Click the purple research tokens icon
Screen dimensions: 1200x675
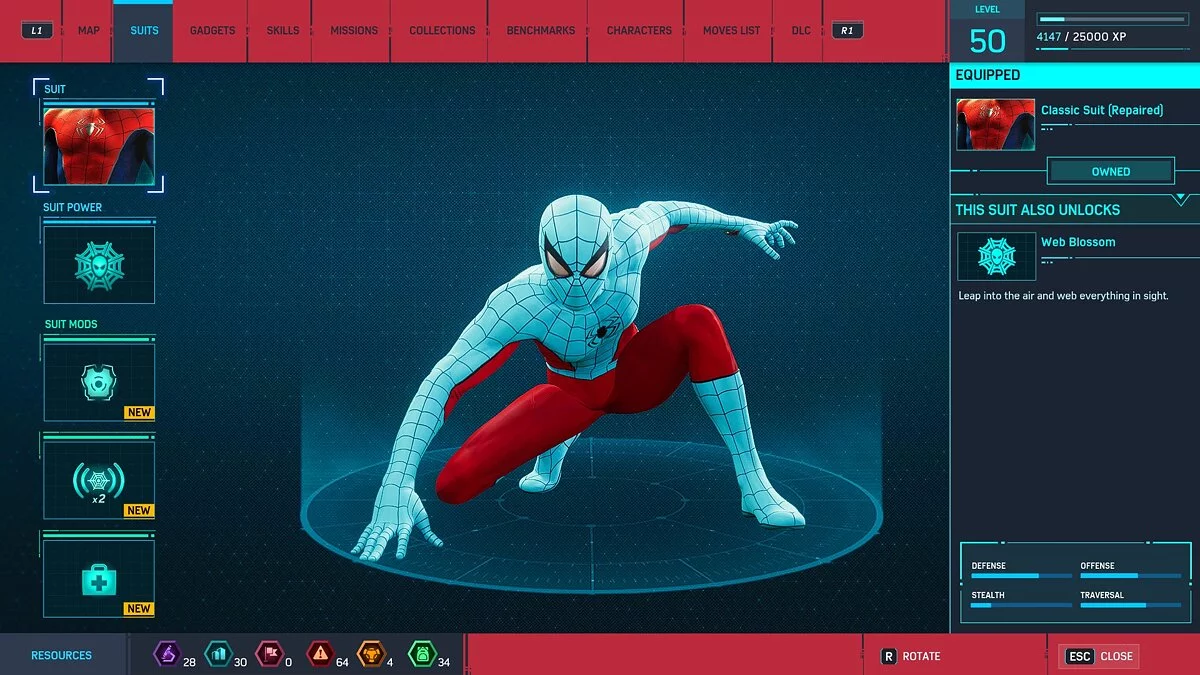168,655
